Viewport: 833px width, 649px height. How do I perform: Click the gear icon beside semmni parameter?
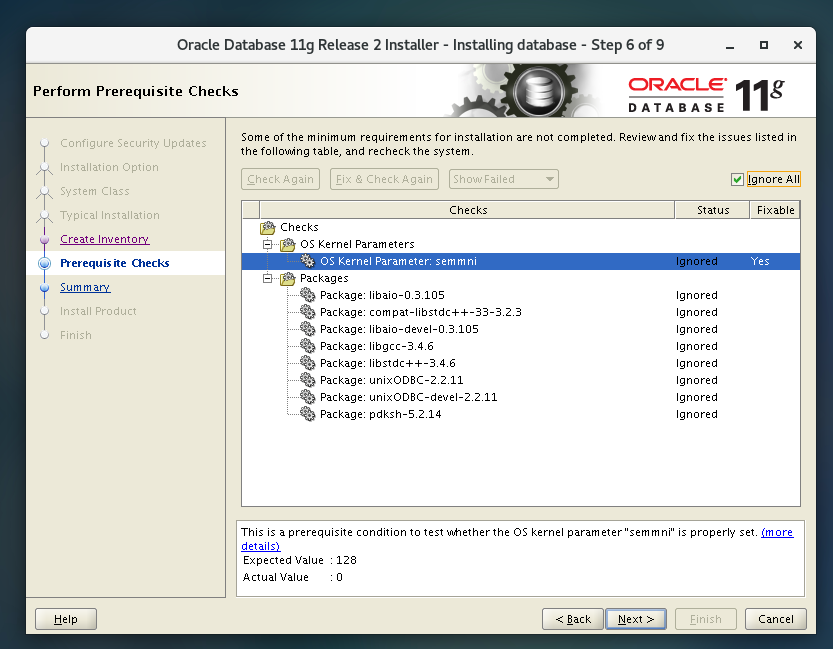pyautogui.click(x=308, y=261)
